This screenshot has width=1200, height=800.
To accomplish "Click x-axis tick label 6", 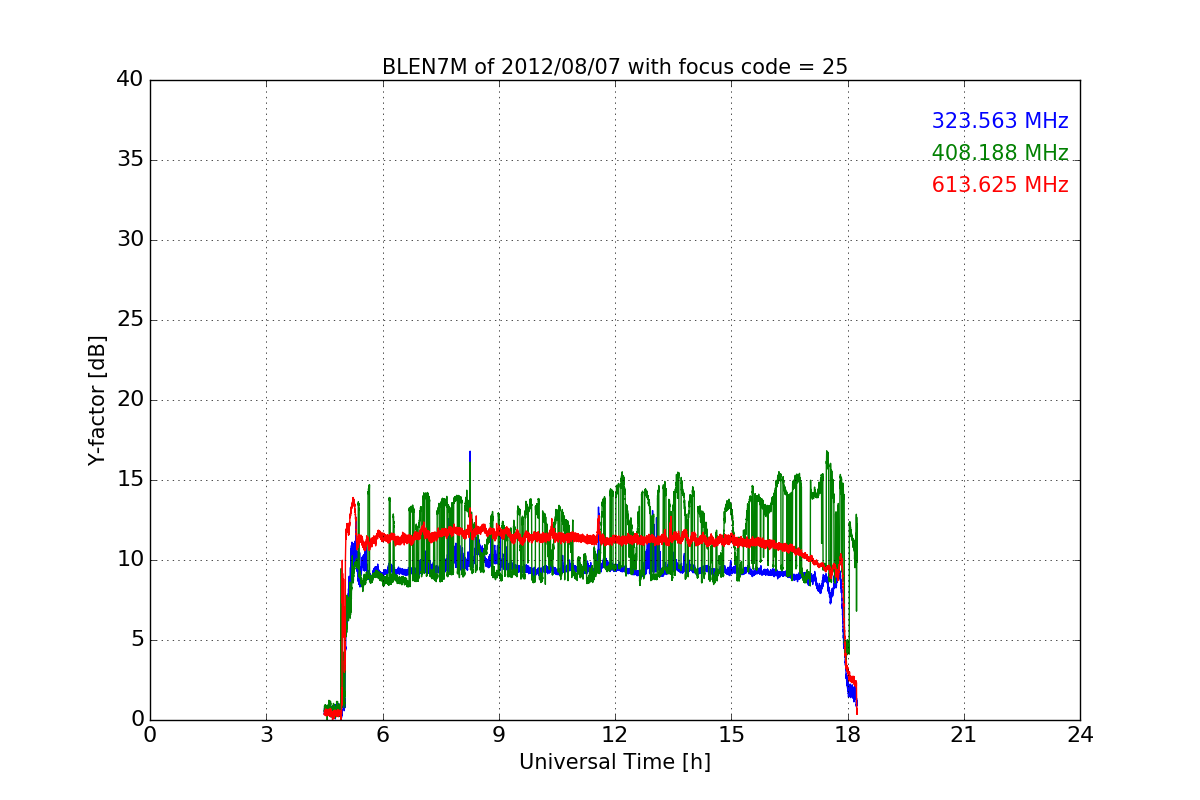I will tap(382, 735).
